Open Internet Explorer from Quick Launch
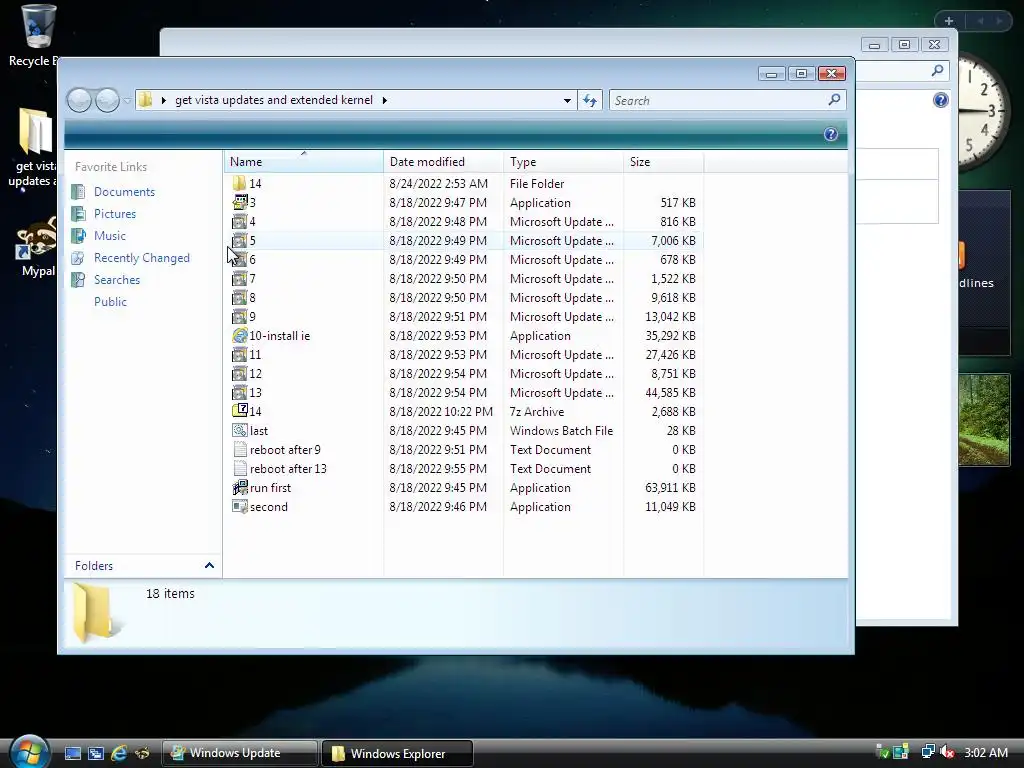This screenshot has width=1024, height=768. point(119,753)
